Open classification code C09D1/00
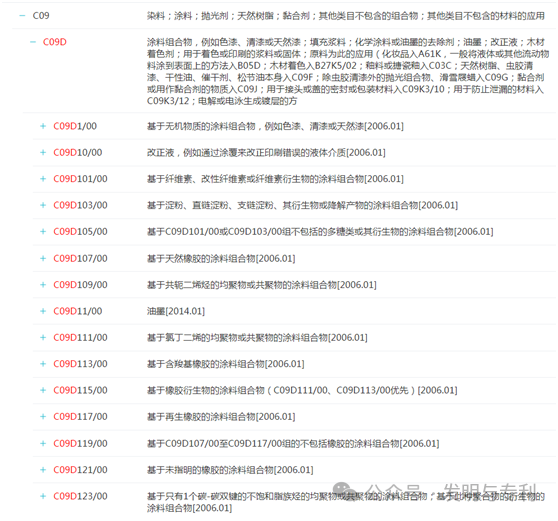Viewport: 558px width, 521px height. pos(75,126)
